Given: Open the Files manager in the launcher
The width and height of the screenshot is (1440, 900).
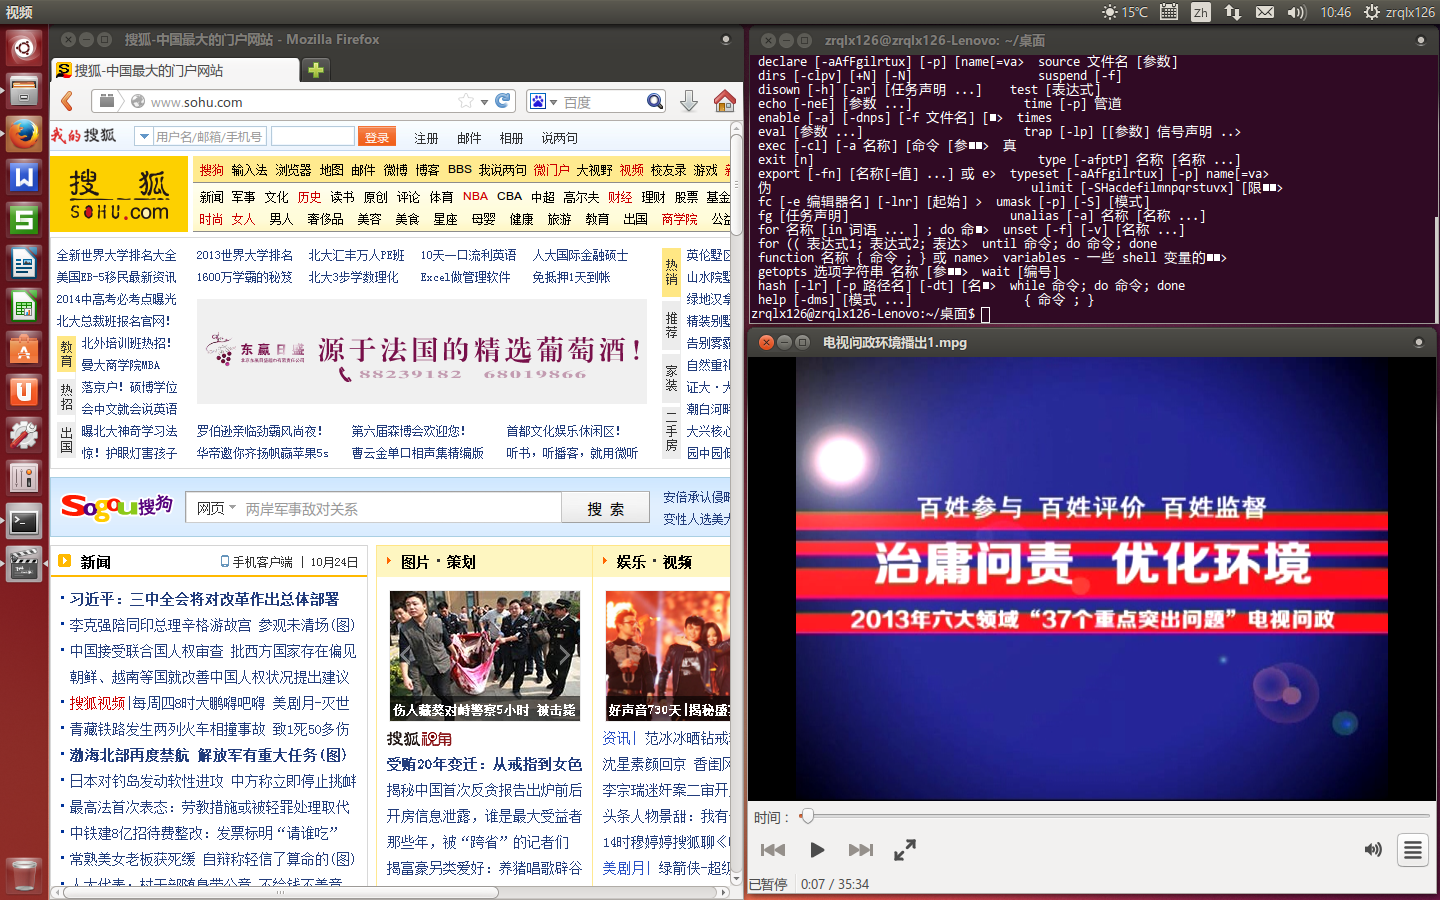Looking at the screenshot, I should 24,91.
